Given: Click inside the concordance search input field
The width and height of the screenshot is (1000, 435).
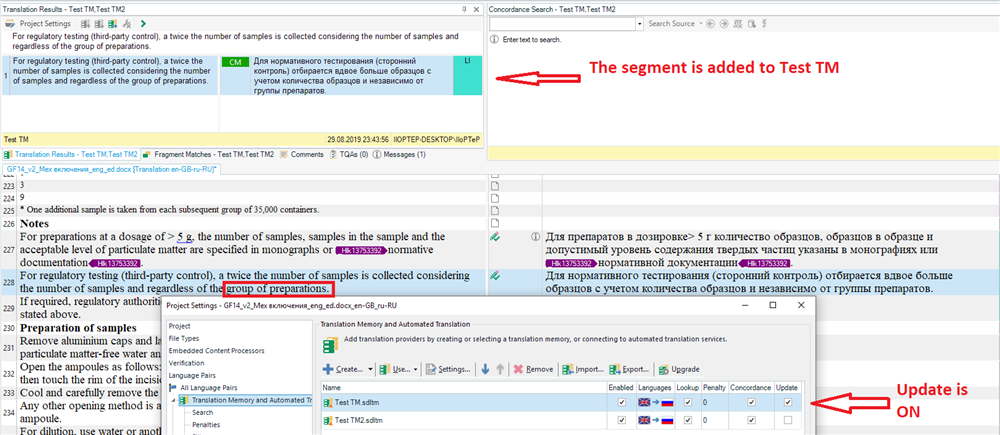Looking at the screenshot, I should click(562, 24).
